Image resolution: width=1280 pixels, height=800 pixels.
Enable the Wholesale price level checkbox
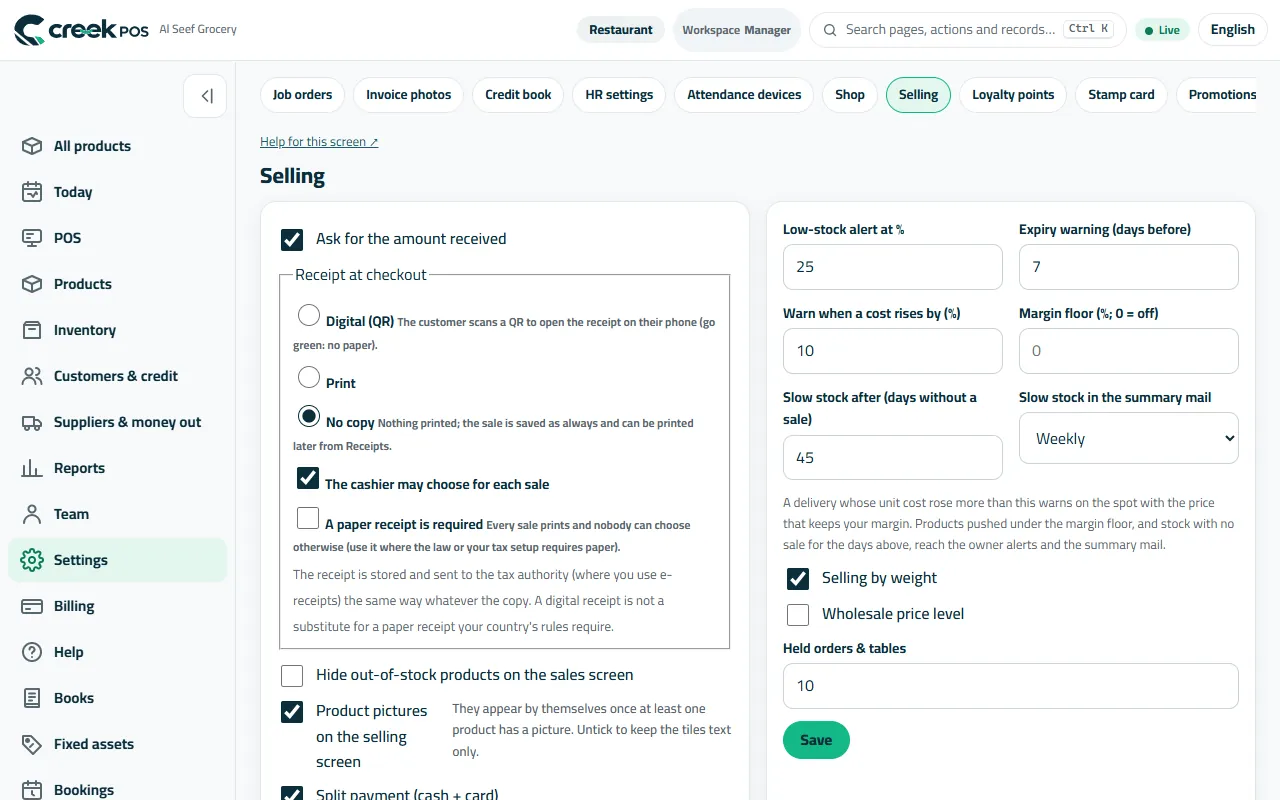[x=798, y=615]
